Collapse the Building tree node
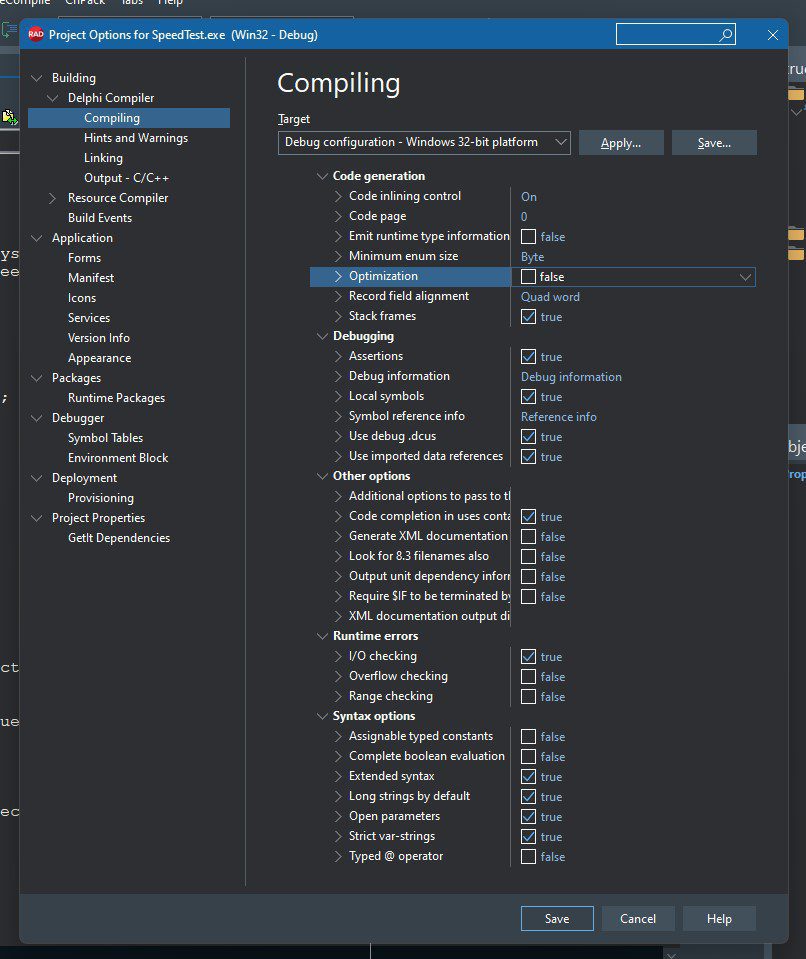The image size is (806, 959). coord(37,78)
